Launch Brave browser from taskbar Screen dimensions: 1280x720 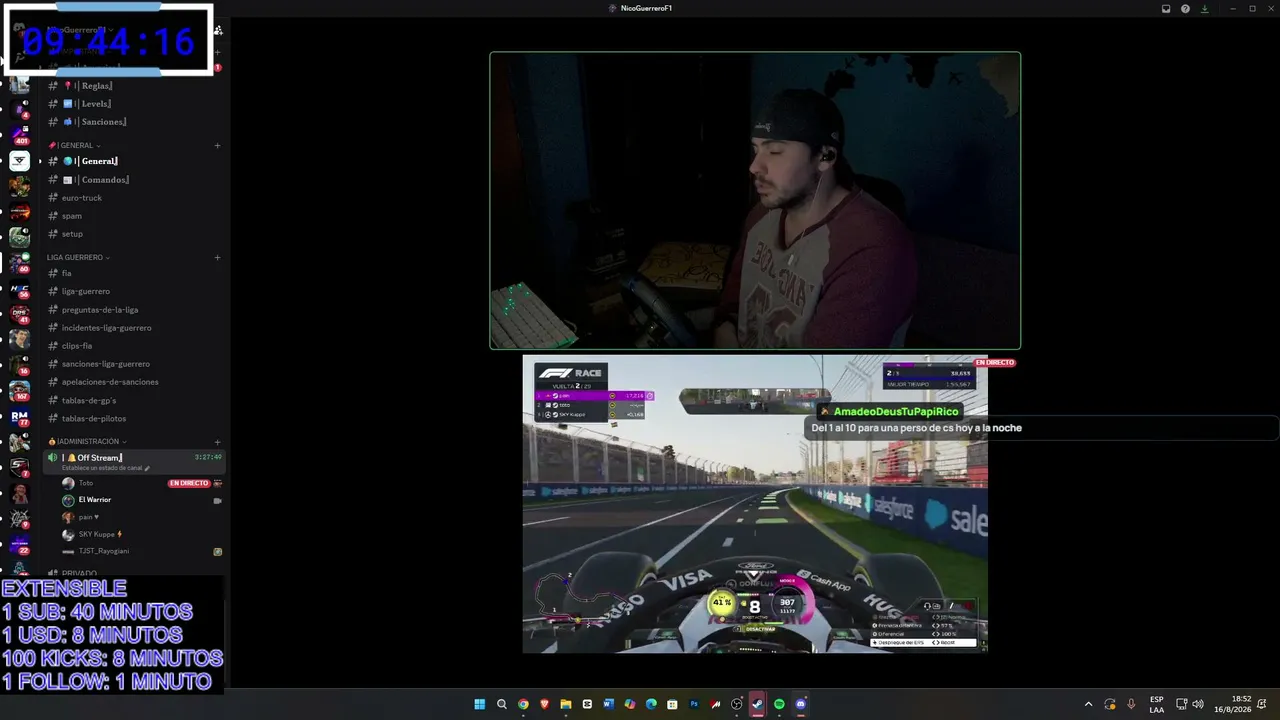click(544, 704)
